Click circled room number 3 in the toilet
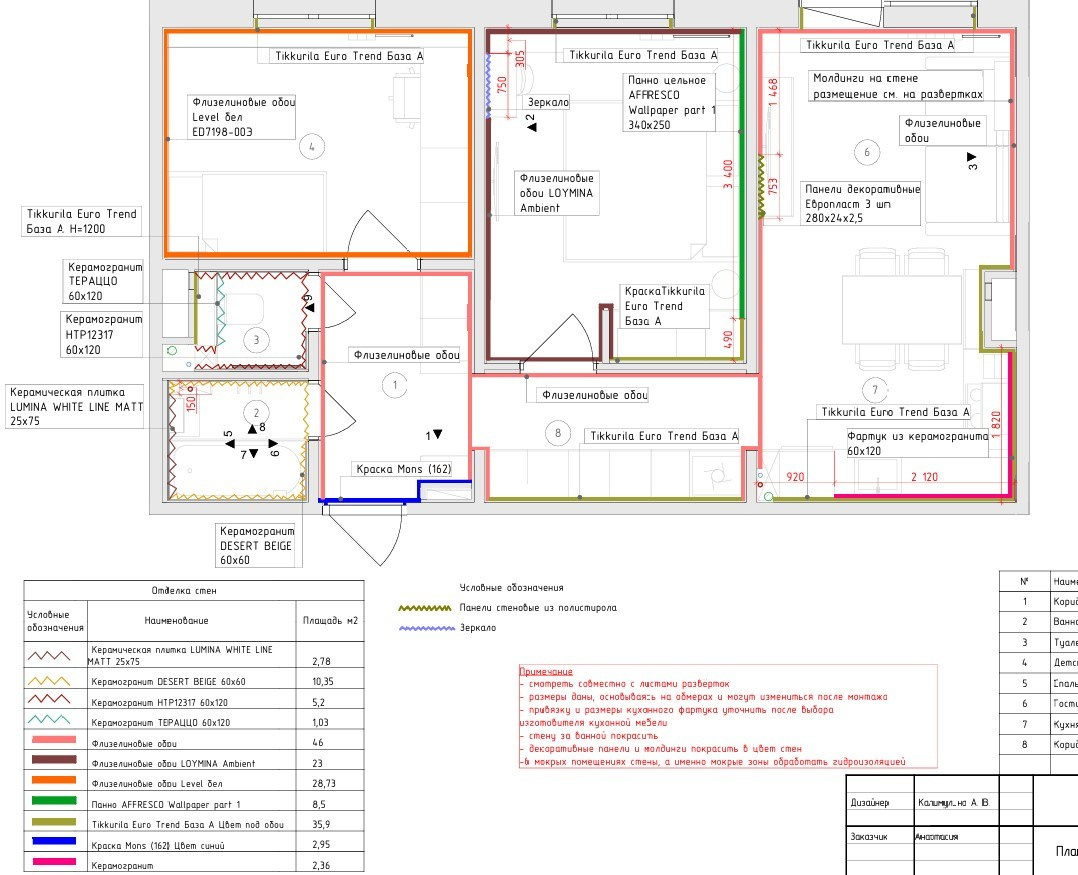 [x=256, y=340]
